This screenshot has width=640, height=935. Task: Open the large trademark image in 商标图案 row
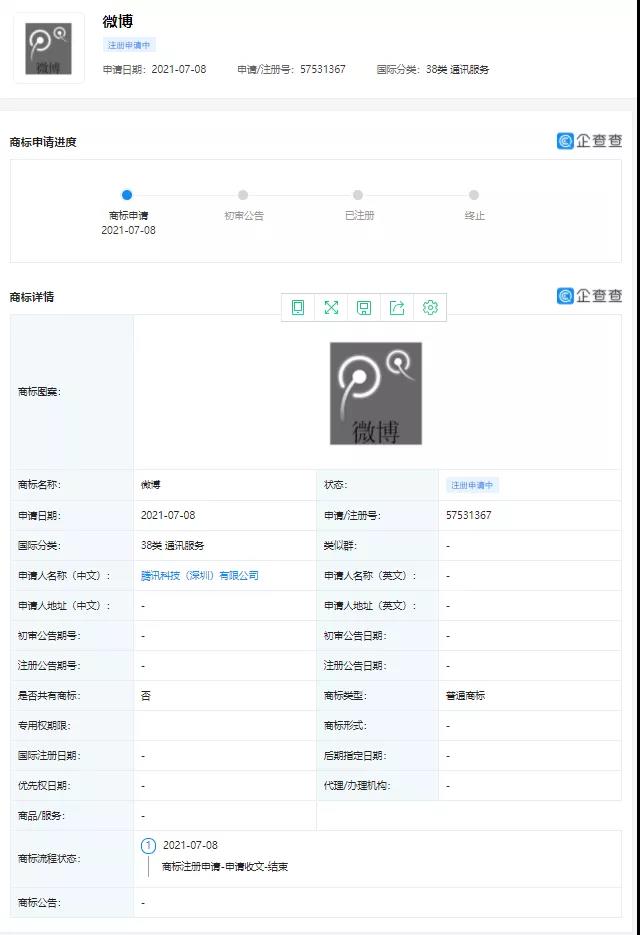[x=376, y=393]
